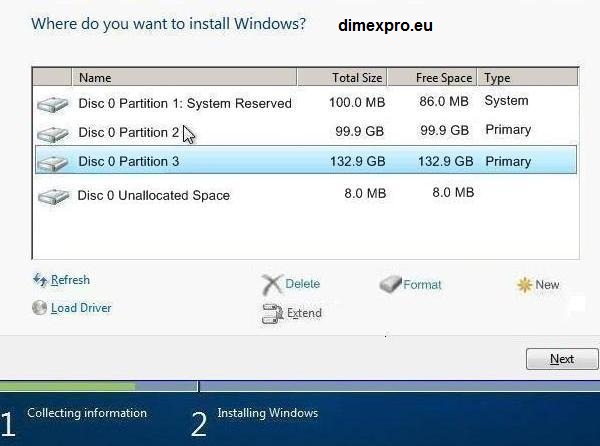Click the Load Driver disc icon
This screenshot has height=446, width=600.
click(40, 308)
